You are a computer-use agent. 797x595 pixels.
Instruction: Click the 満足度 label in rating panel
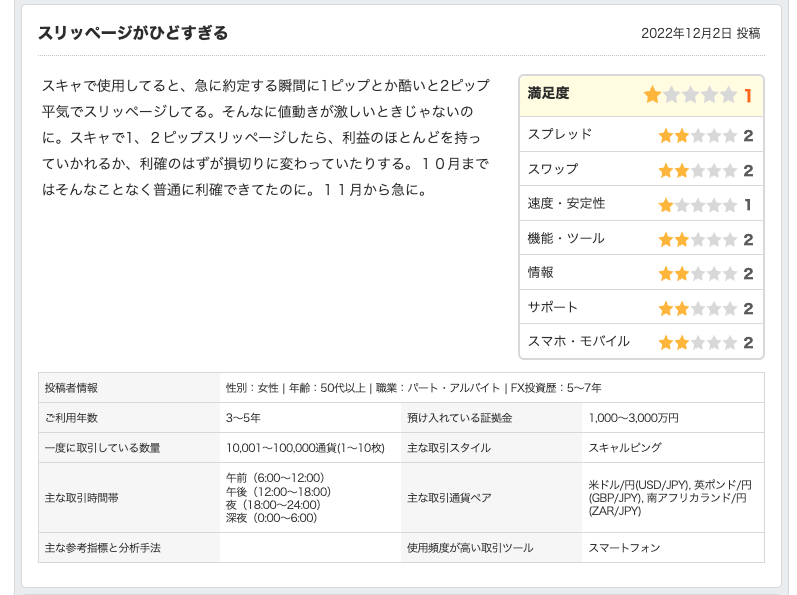click(x=549, y=94)
